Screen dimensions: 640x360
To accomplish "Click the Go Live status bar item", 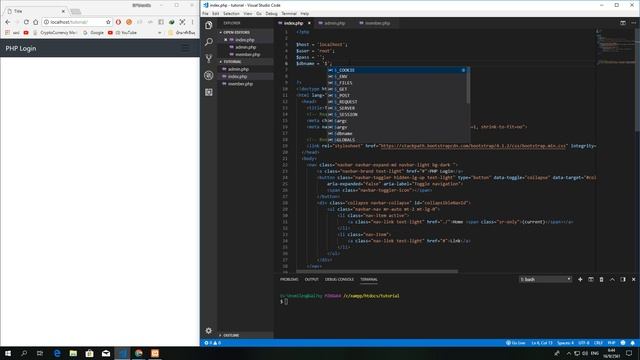I will pyautogui.click(x=516, y=343).
